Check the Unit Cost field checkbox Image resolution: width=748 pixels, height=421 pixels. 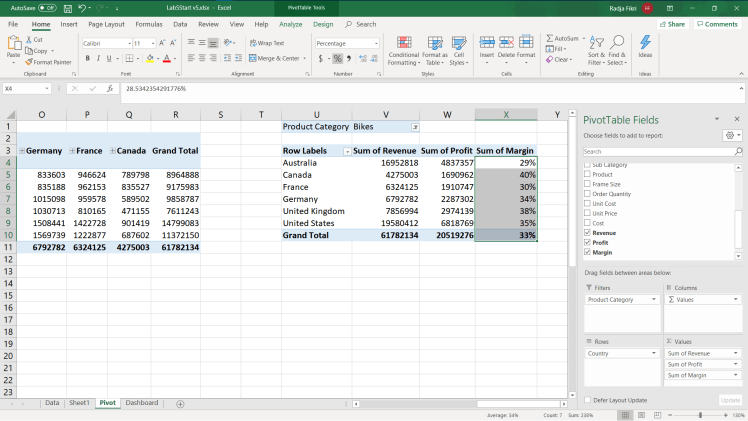coord(587,202)
